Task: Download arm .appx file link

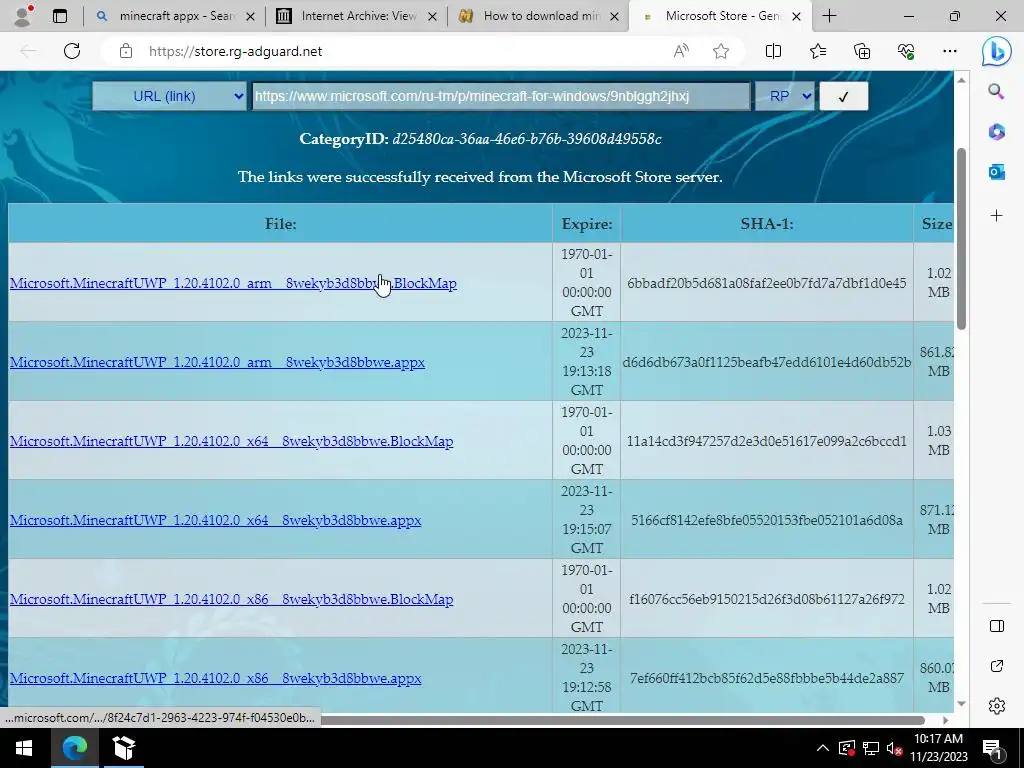Action: pyautogui.click(x=217, y=362)
